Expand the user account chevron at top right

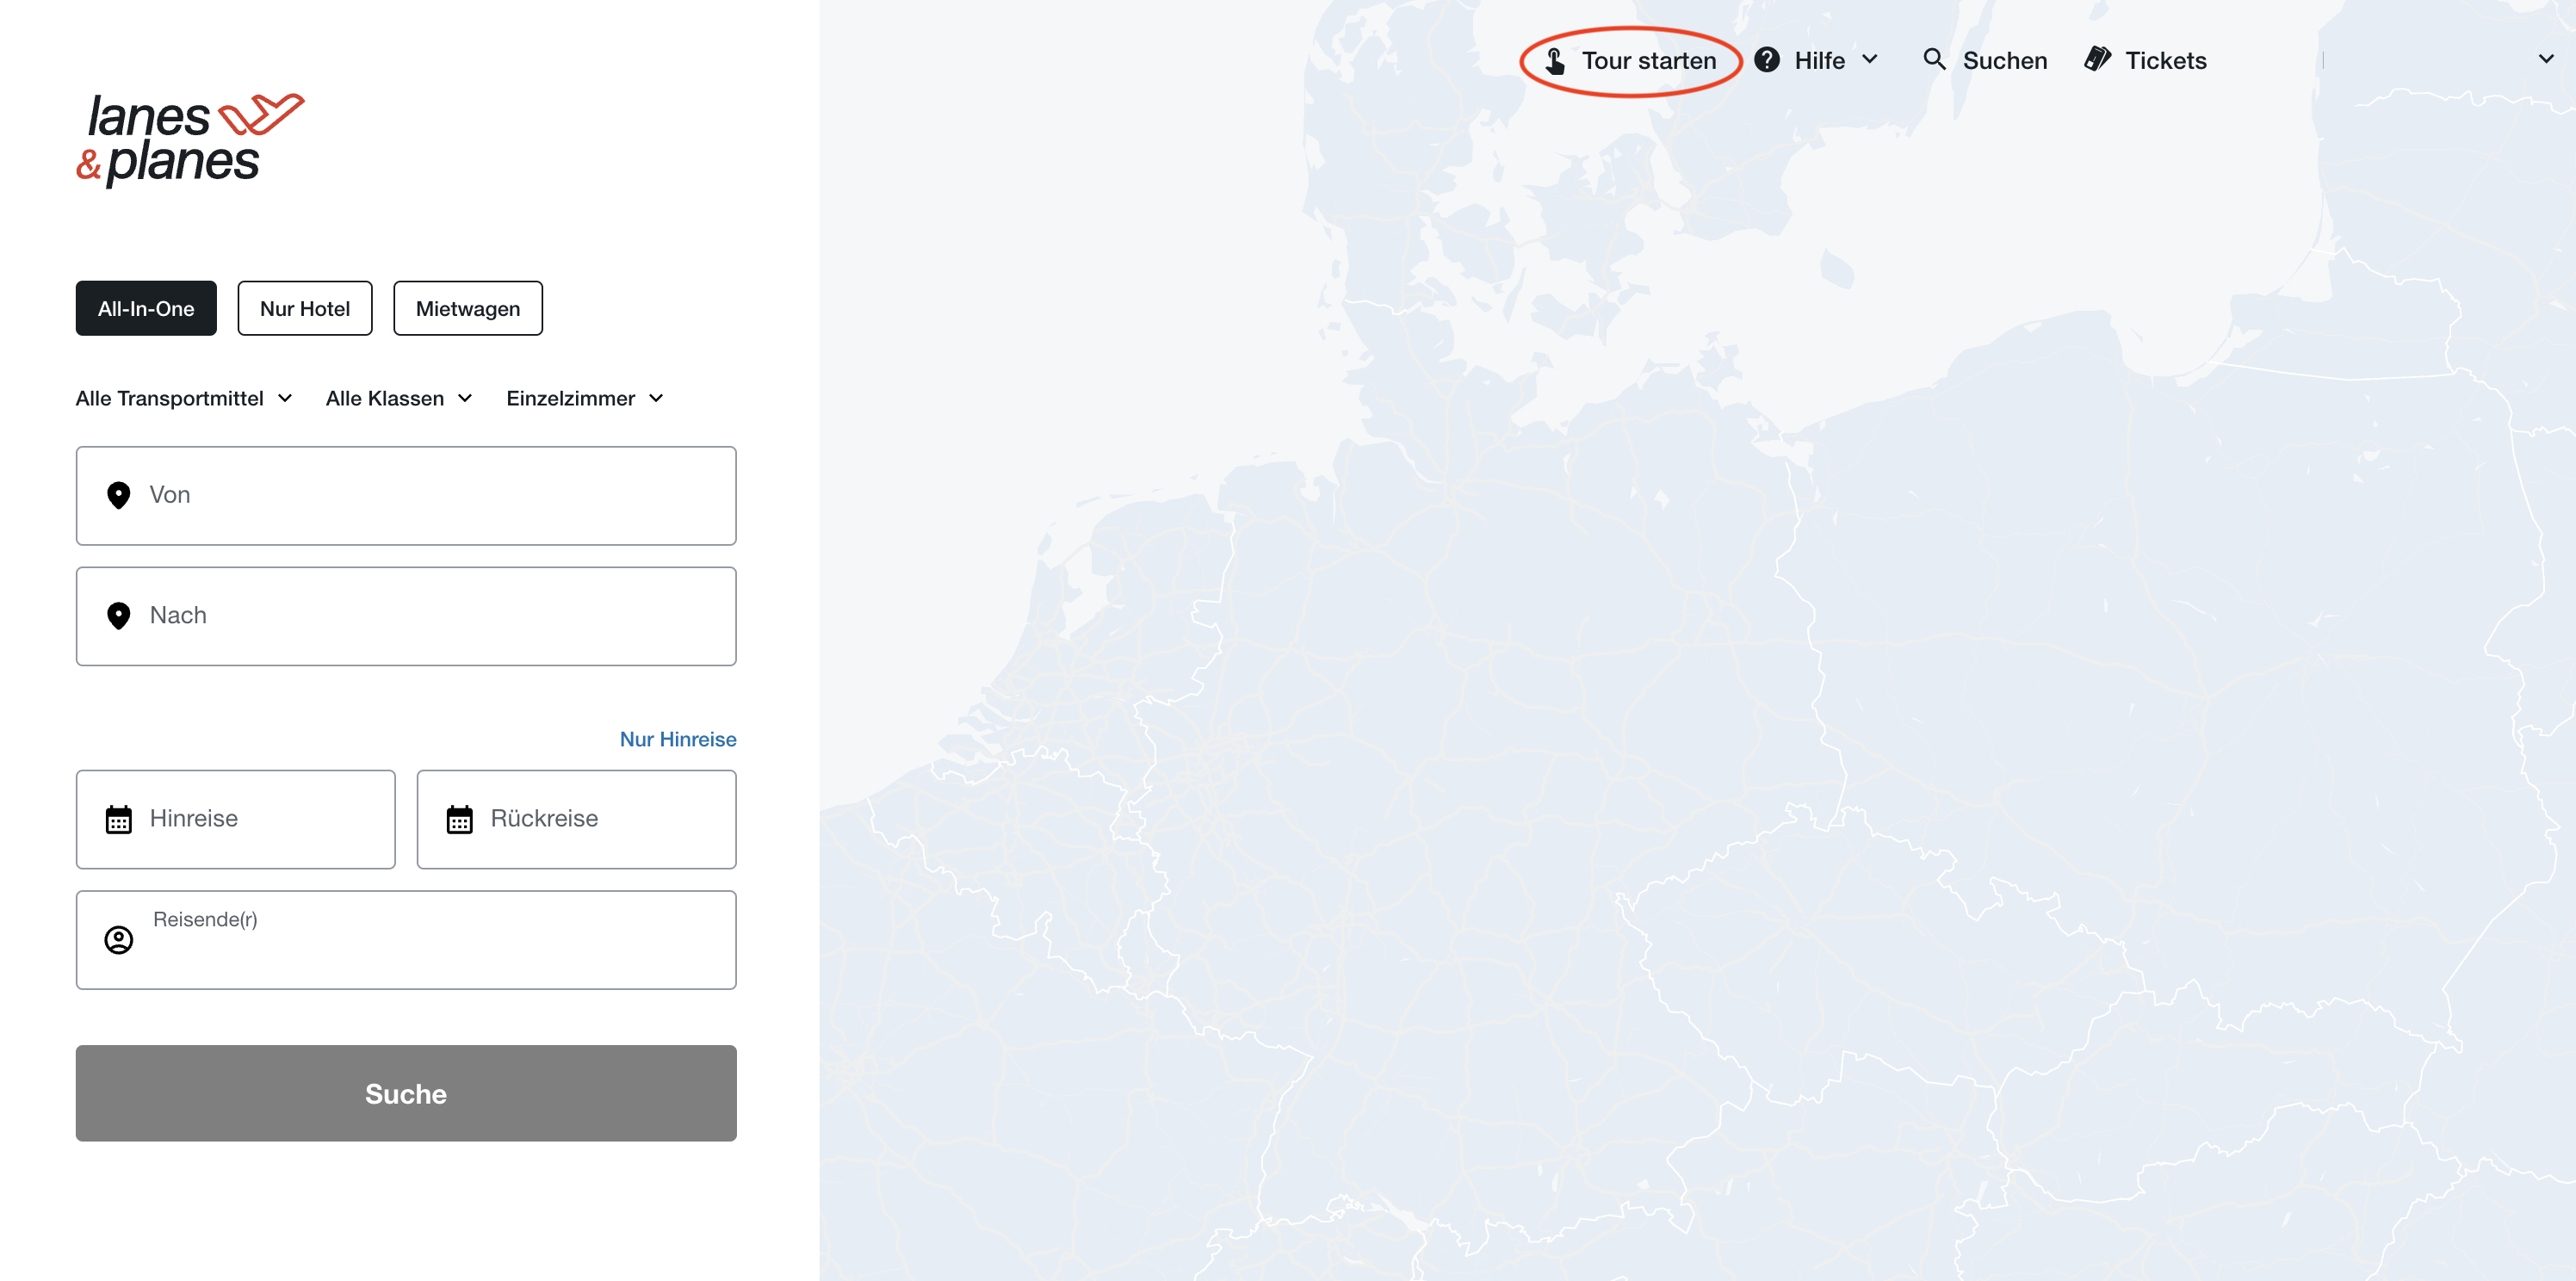tap(2546, 60)
